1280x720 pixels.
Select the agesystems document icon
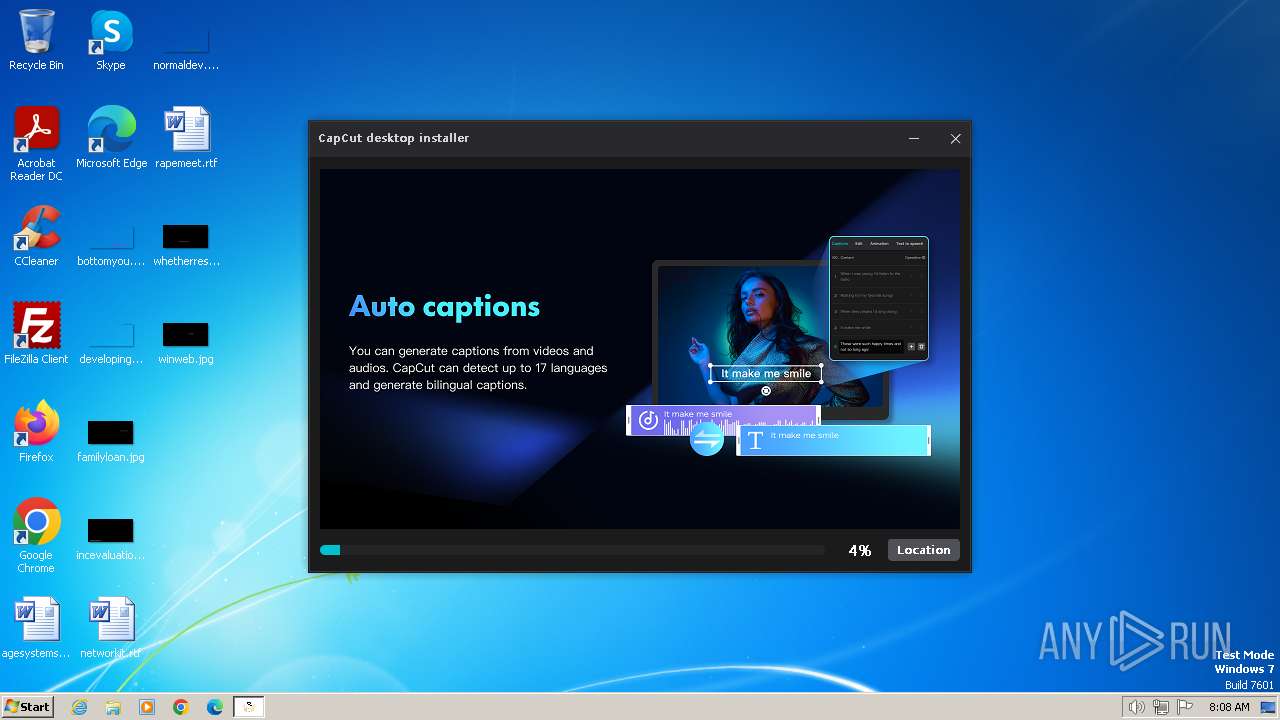point(36,628)
